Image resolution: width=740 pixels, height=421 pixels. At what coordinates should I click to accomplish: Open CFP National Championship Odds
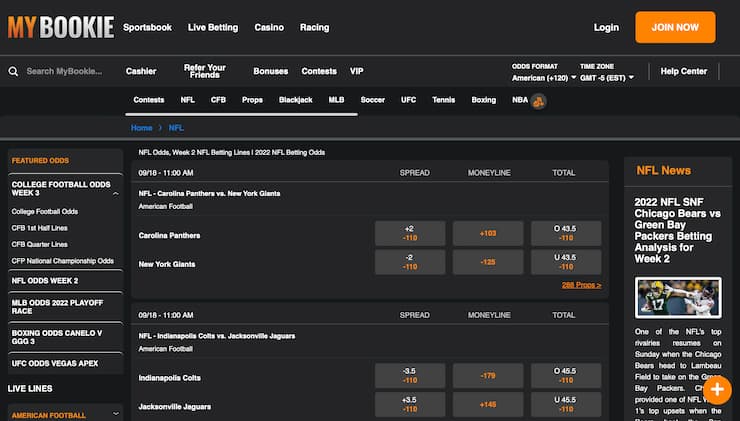click(63, 261)
